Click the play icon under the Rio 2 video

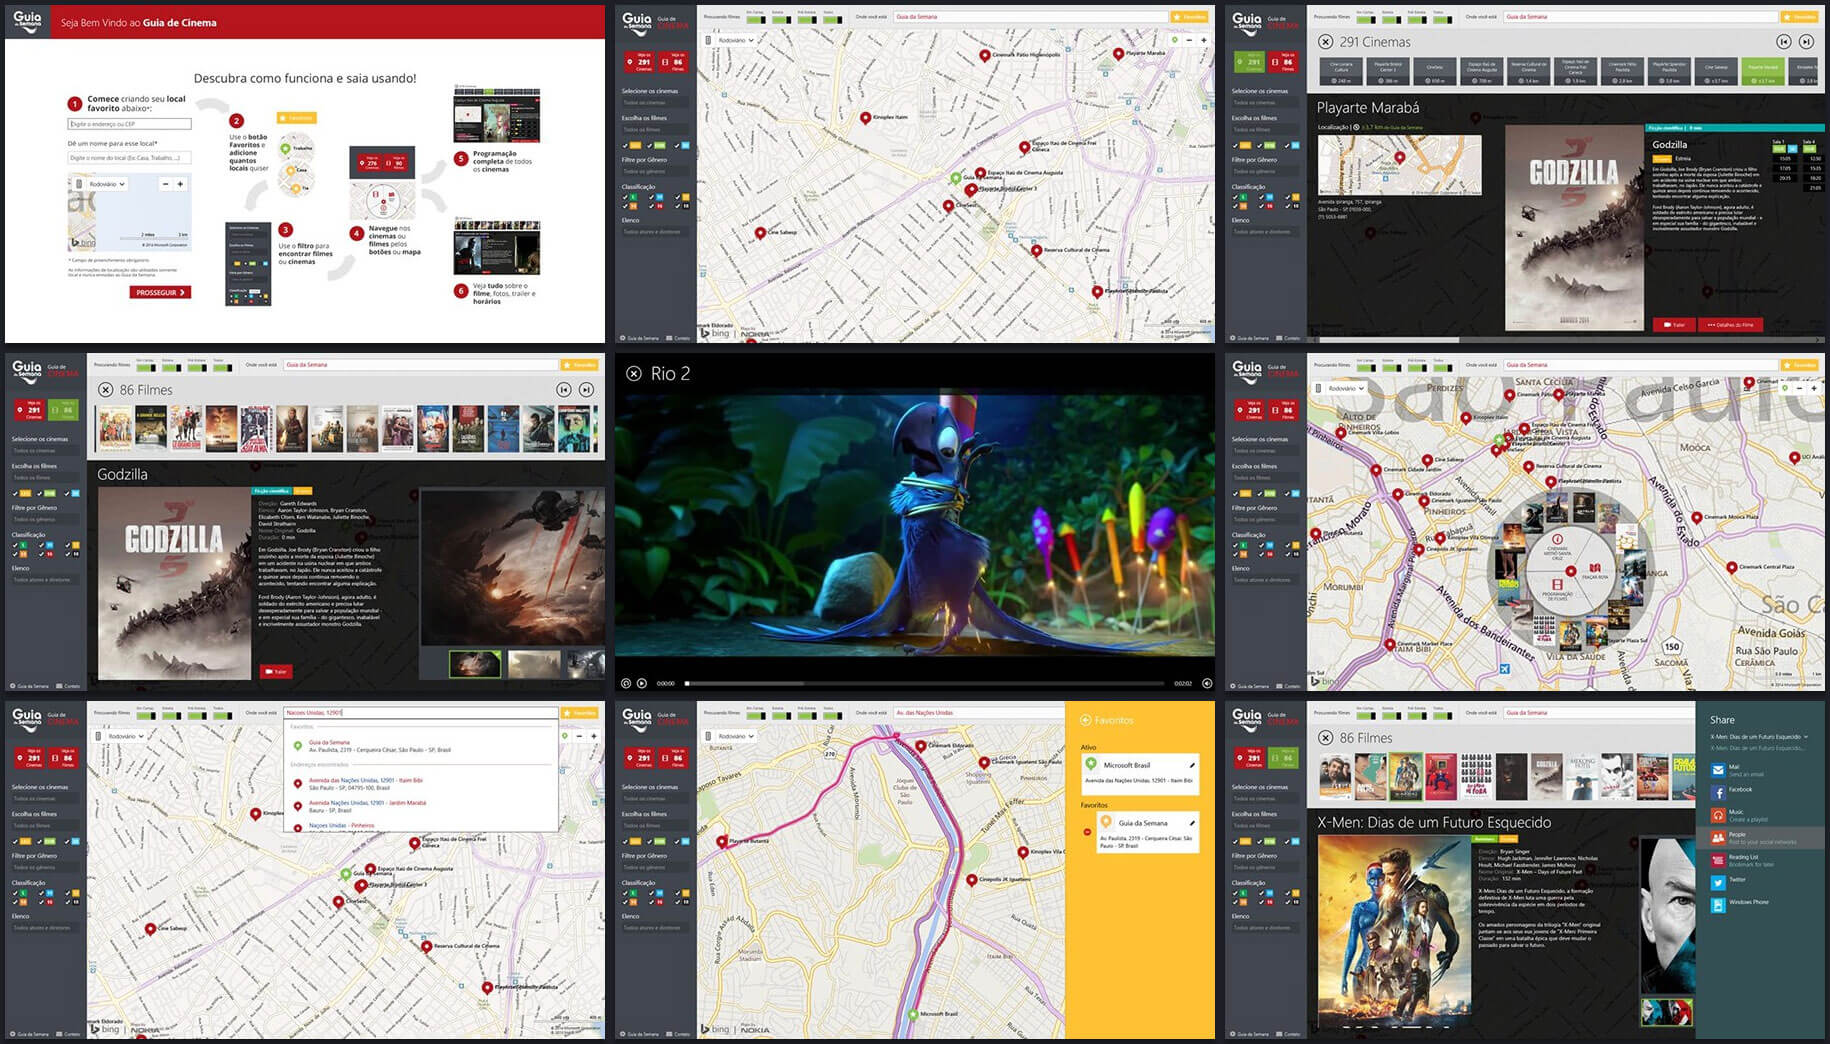pyautogui.click(x=642, y=683)
